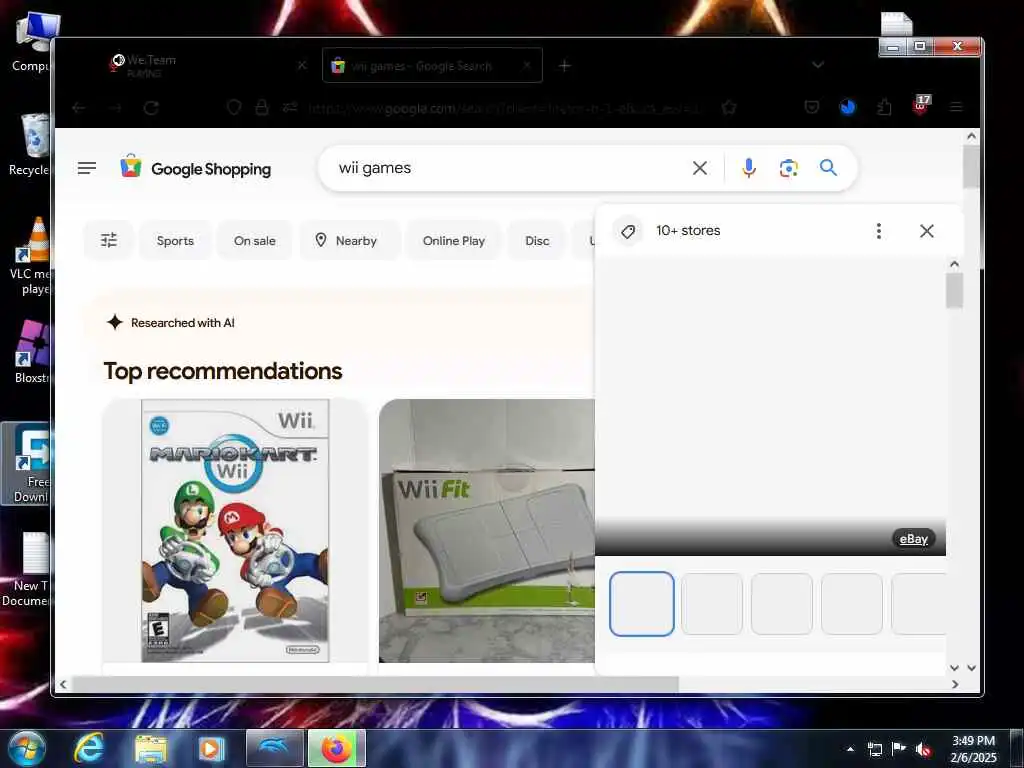
Task: Start voice search with the microphone
Action: pyautogui.click(x=749, y=168)
